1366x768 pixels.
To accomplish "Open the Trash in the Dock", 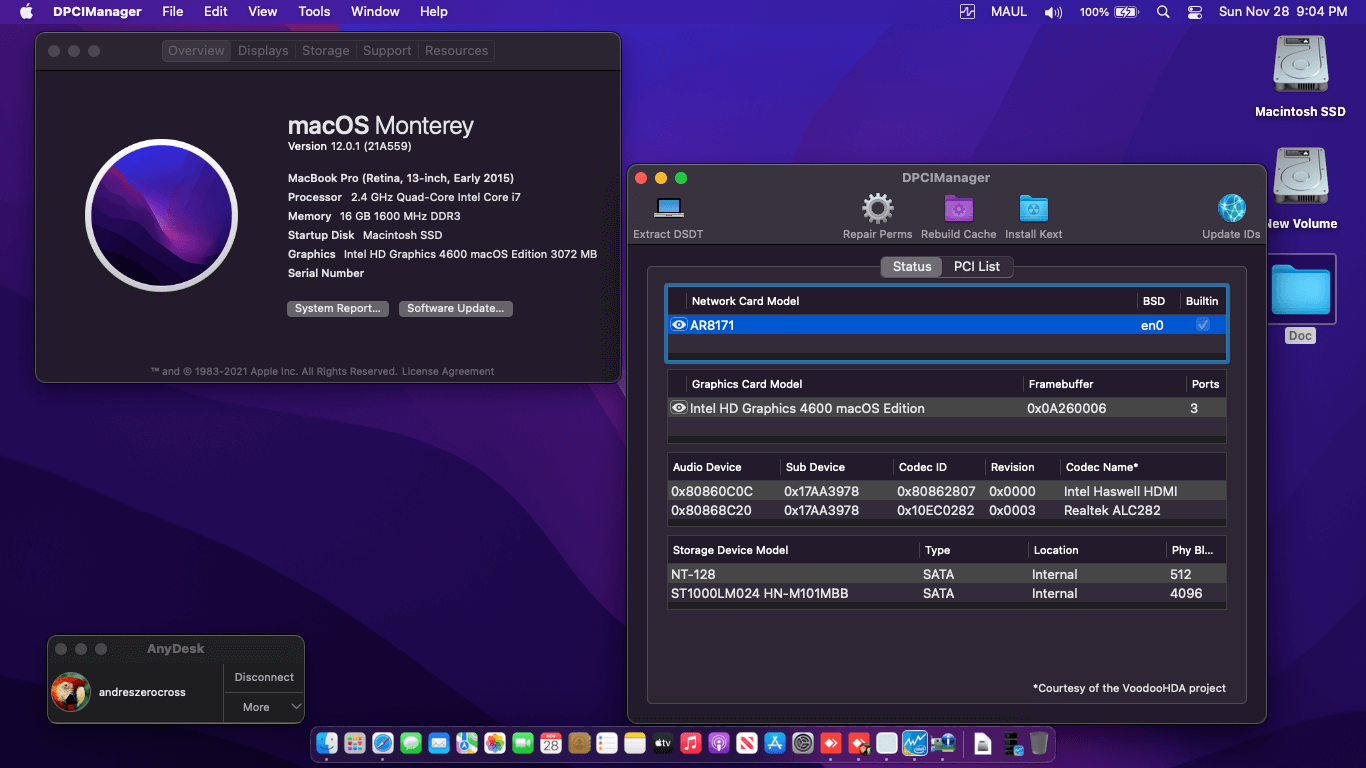I will [1039, 743].
